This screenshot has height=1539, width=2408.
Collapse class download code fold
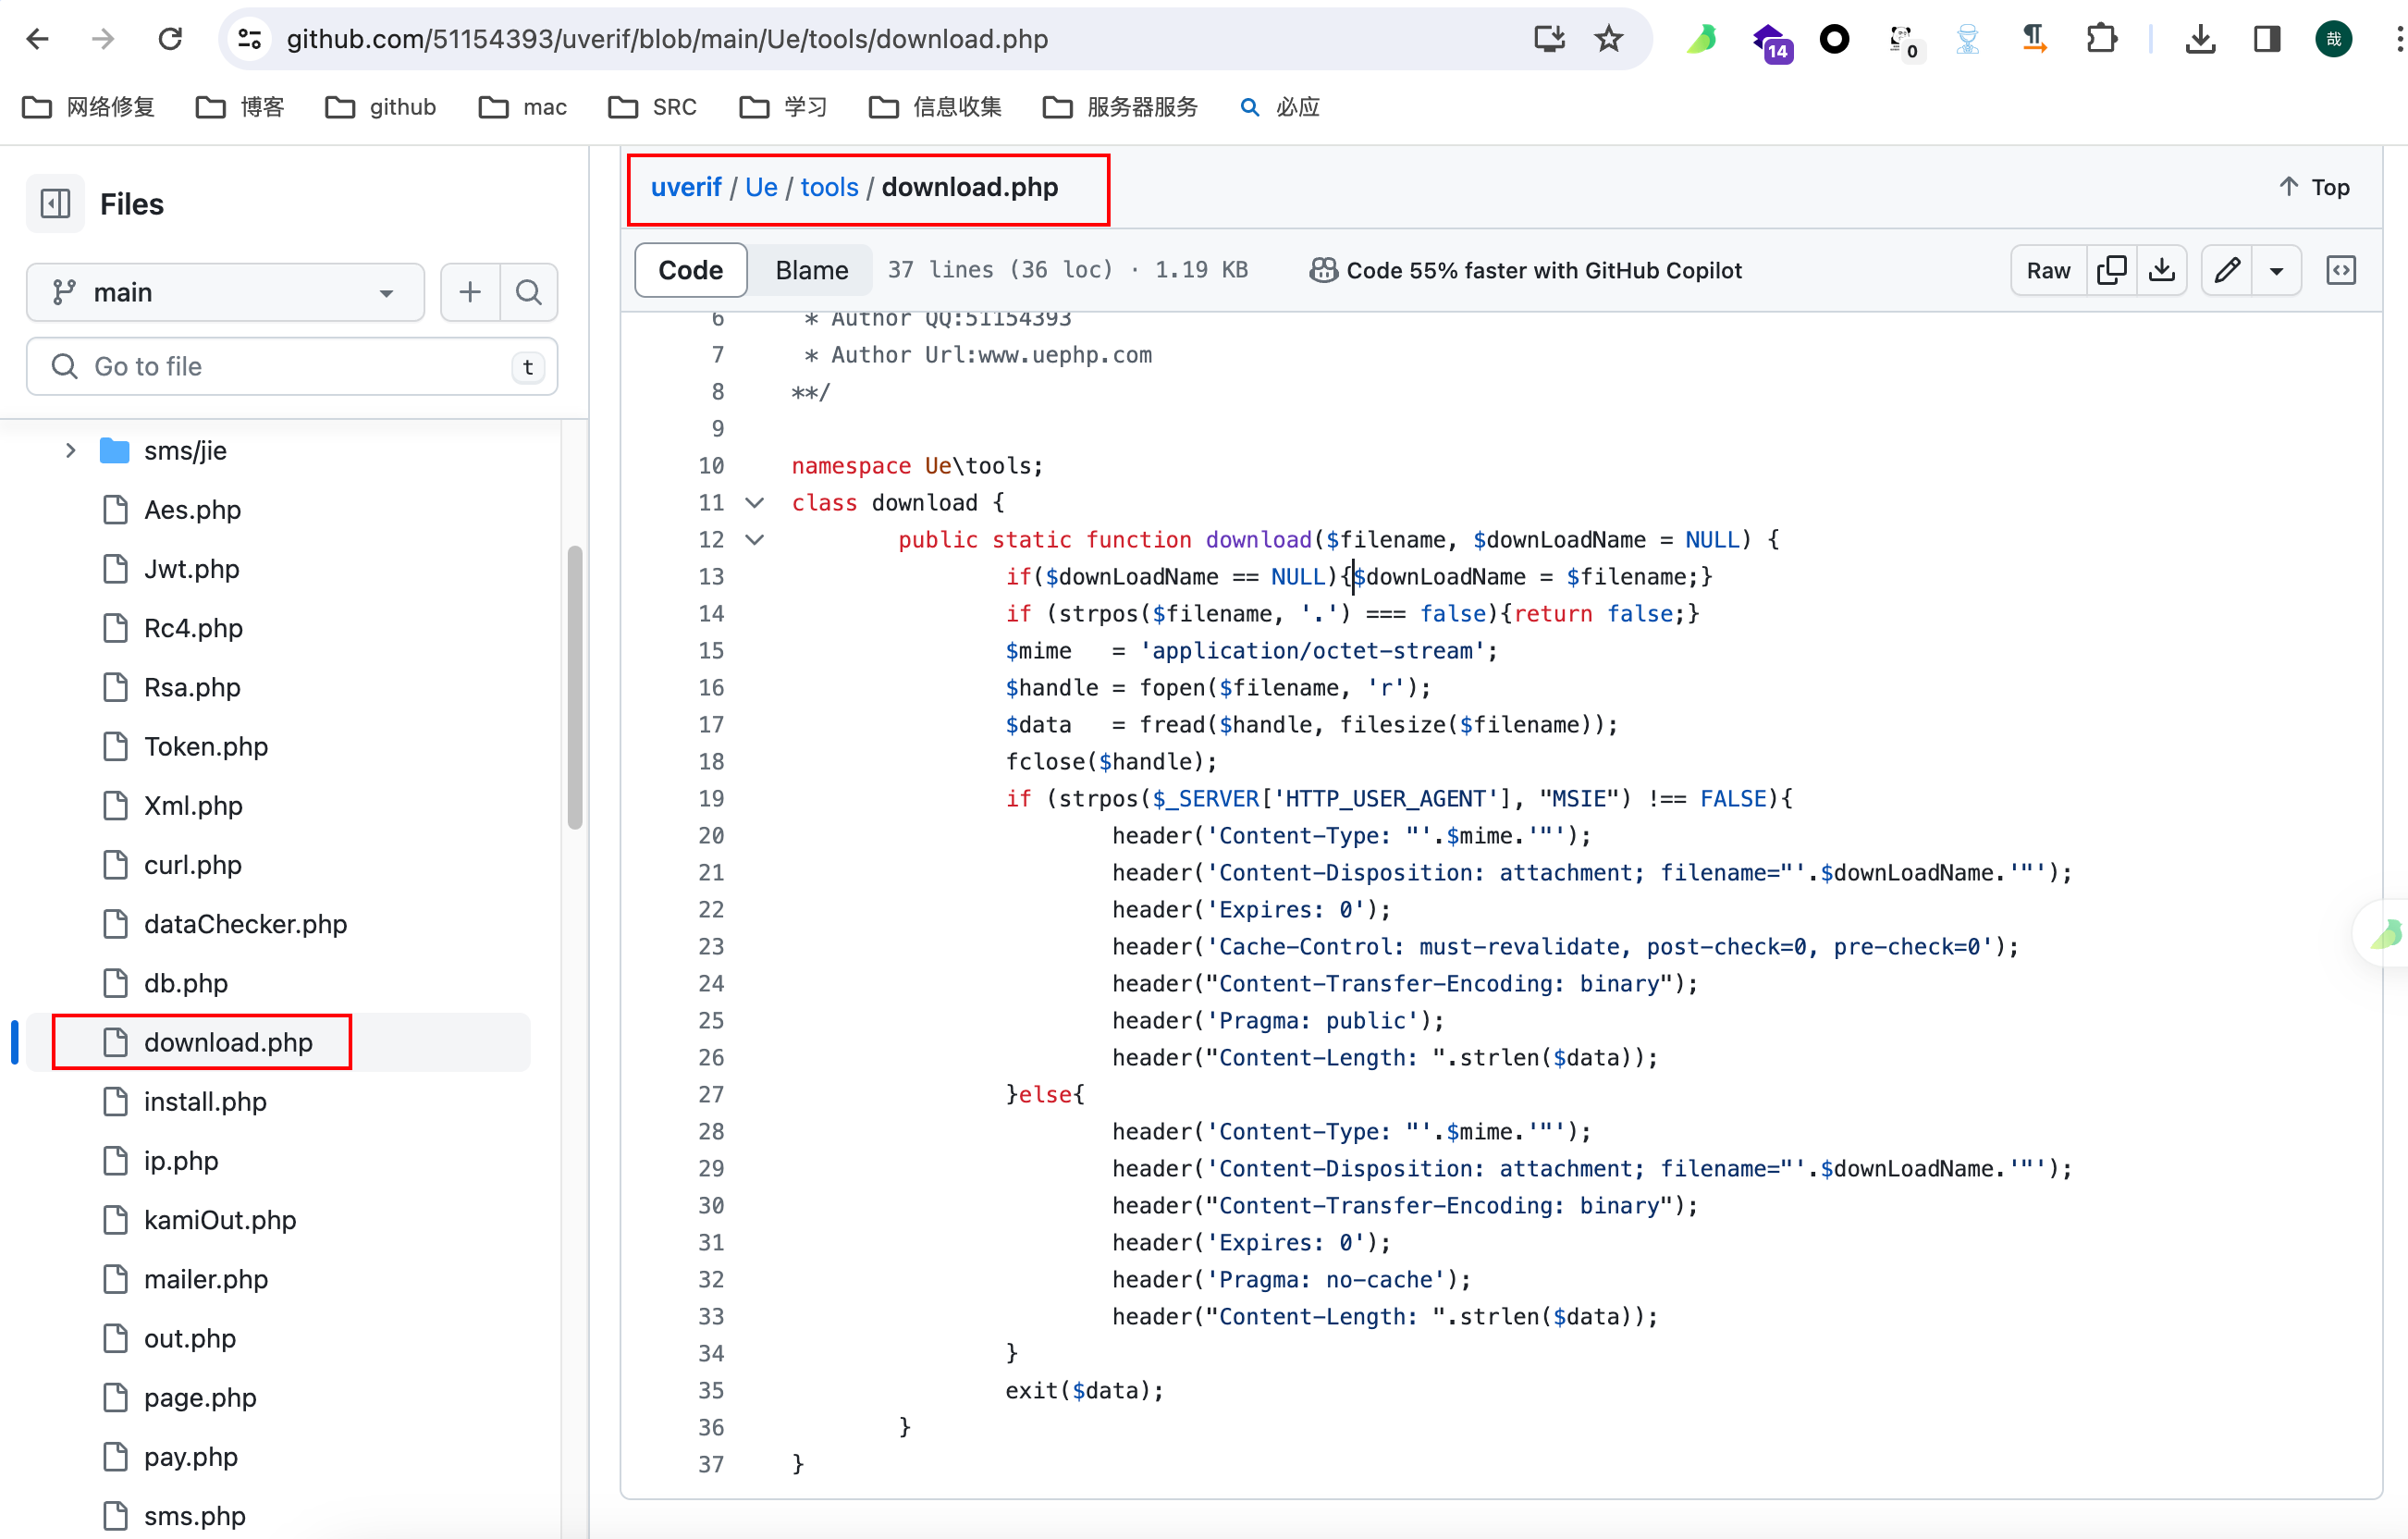coord(755,503)
